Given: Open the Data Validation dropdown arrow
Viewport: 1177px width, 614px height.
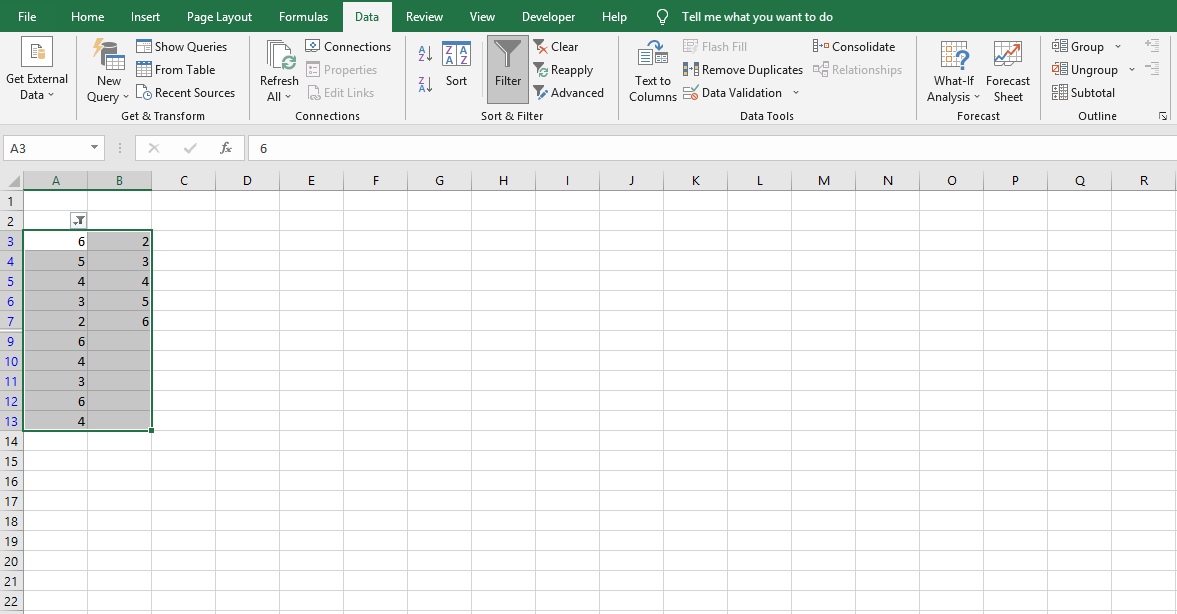Looking at the screenshot, I should [795, 92].
